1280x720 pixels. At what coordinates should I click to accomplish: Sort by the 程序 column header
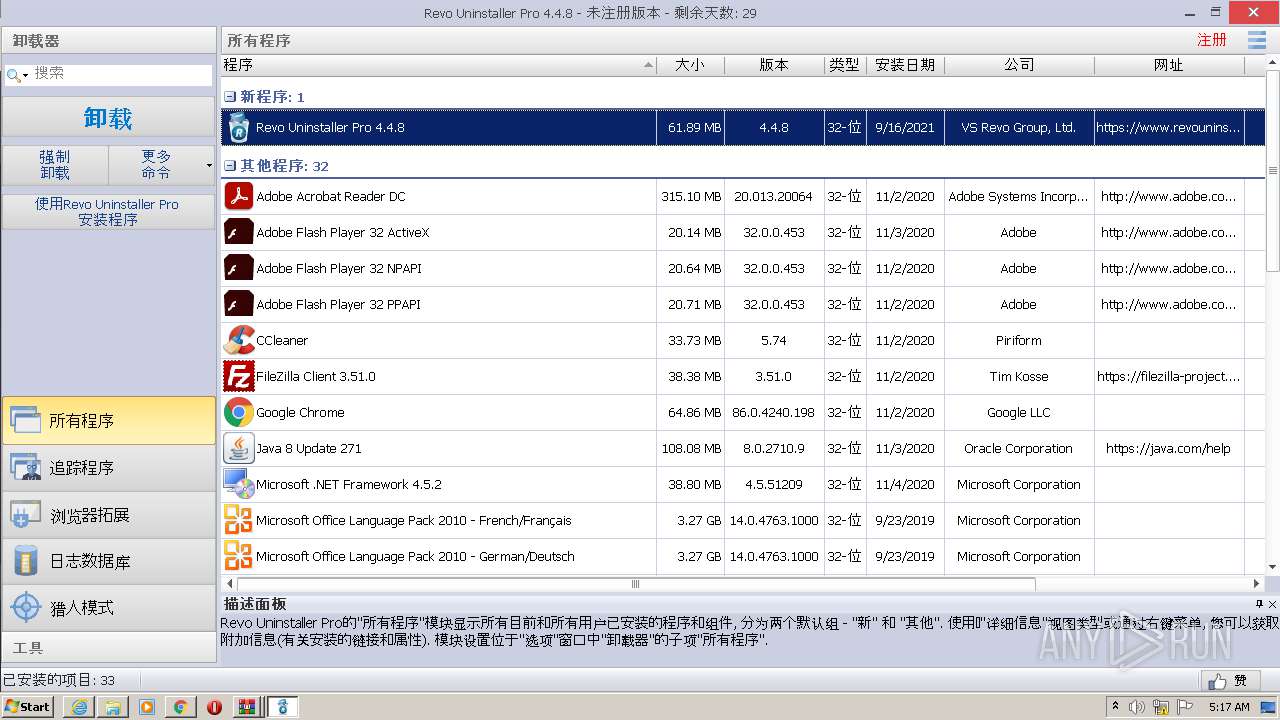(438, 65)
